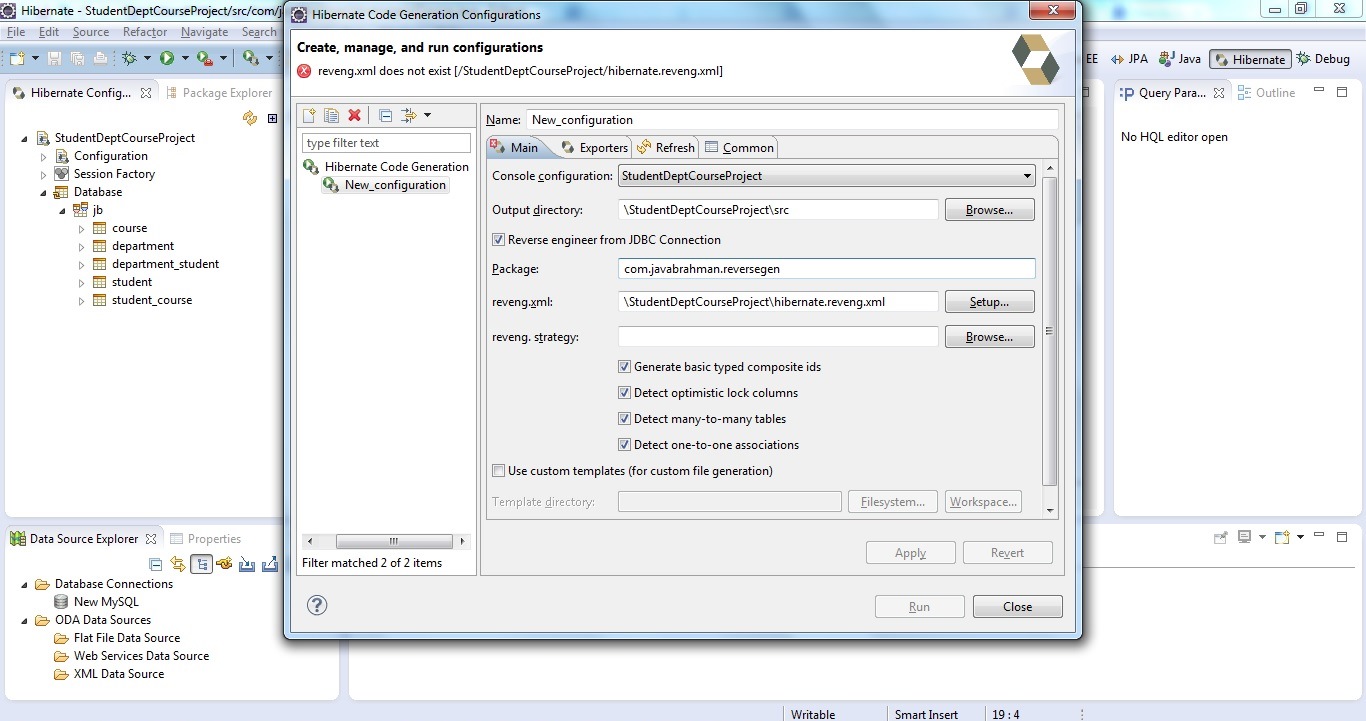Image resolution: width=1366 pixels, height=721 pixels.
Task: Click Import profiles icon in Data Source Explorer
Action: (247, 564)
